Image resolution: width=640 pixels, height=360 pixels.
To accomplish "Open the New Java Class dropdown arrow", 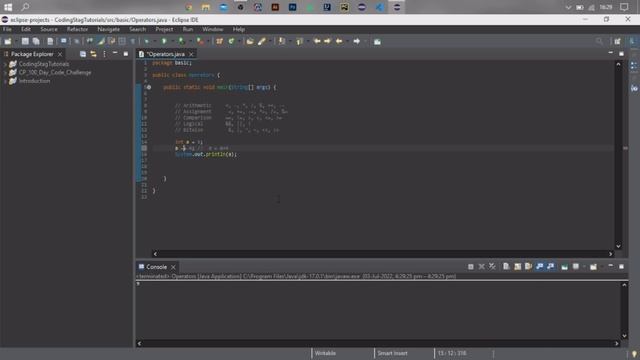I will pos(239,41).
